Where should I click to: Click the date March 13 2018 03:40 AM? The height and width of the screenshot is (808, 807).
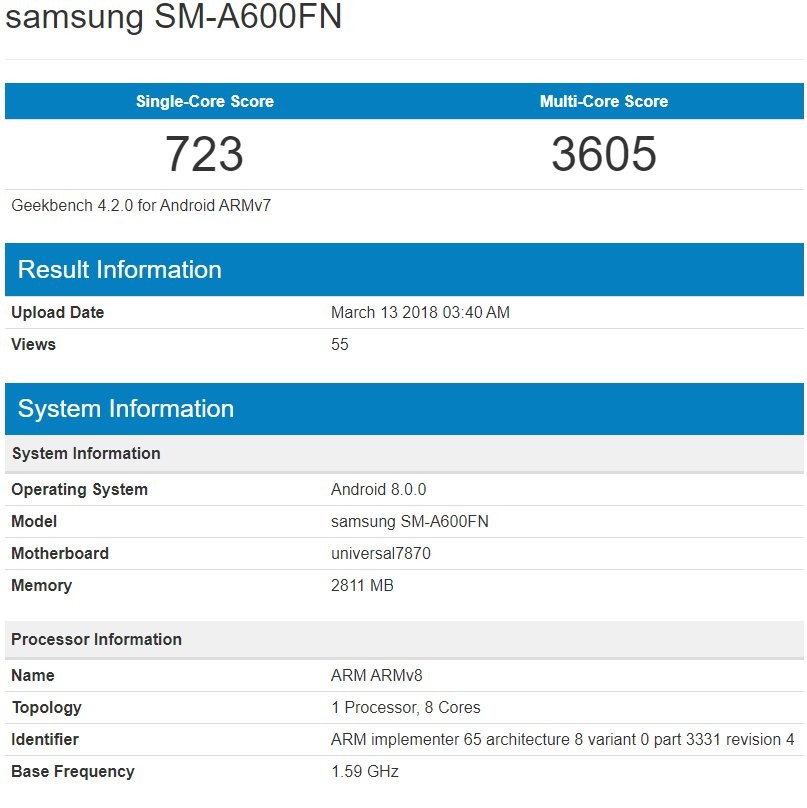pyautogui.click(x=420, y=312)
